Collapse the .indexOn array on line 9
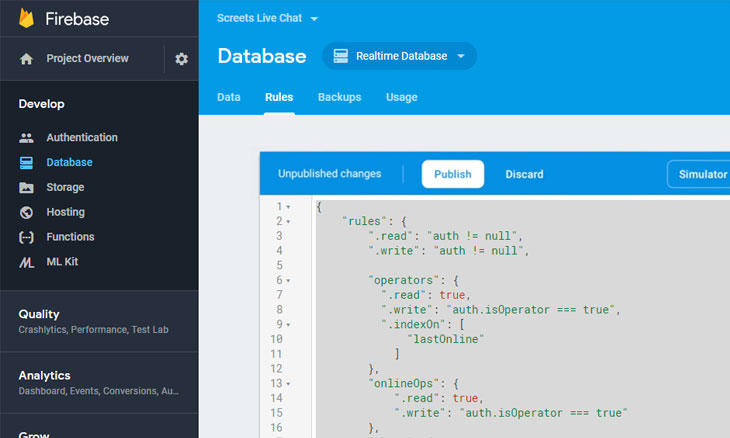 pyautogui.click(x=288, y=325)
